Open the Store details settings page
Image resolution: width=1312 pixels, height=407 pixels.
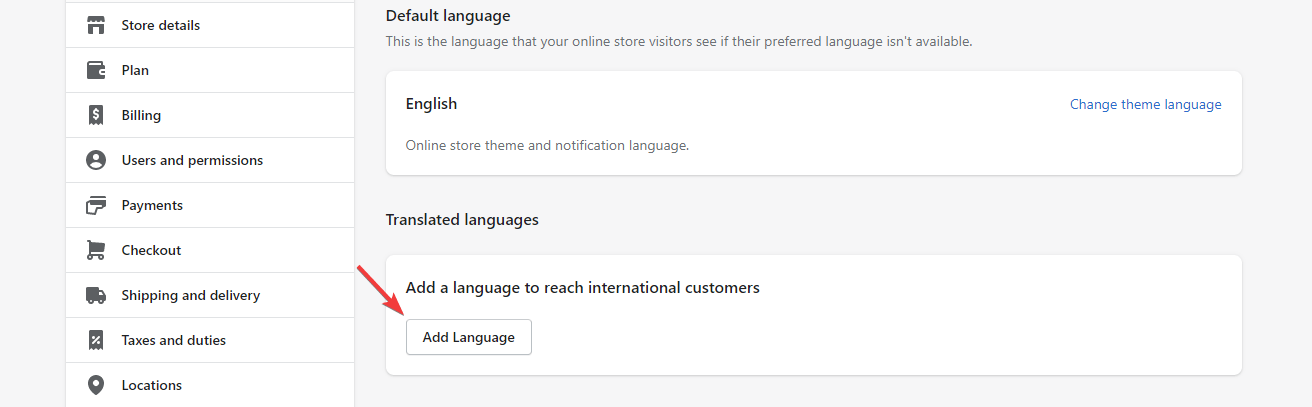(x=210, y=25)
